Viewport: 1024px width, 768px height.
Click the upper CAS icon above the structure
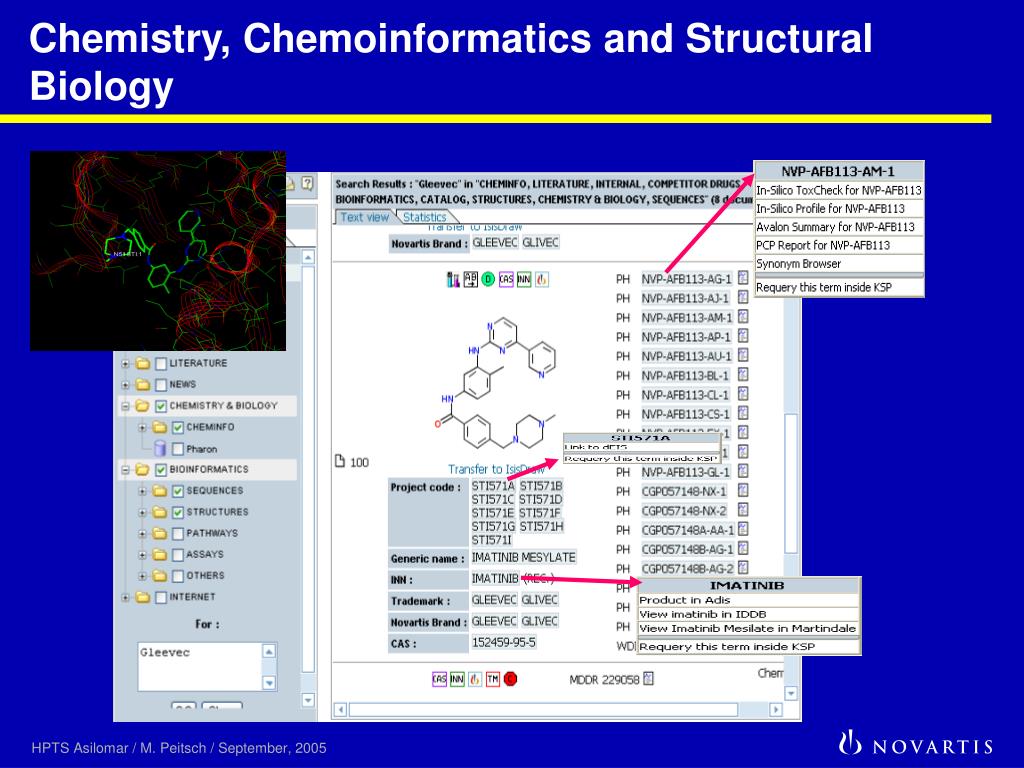click(506, 280)
